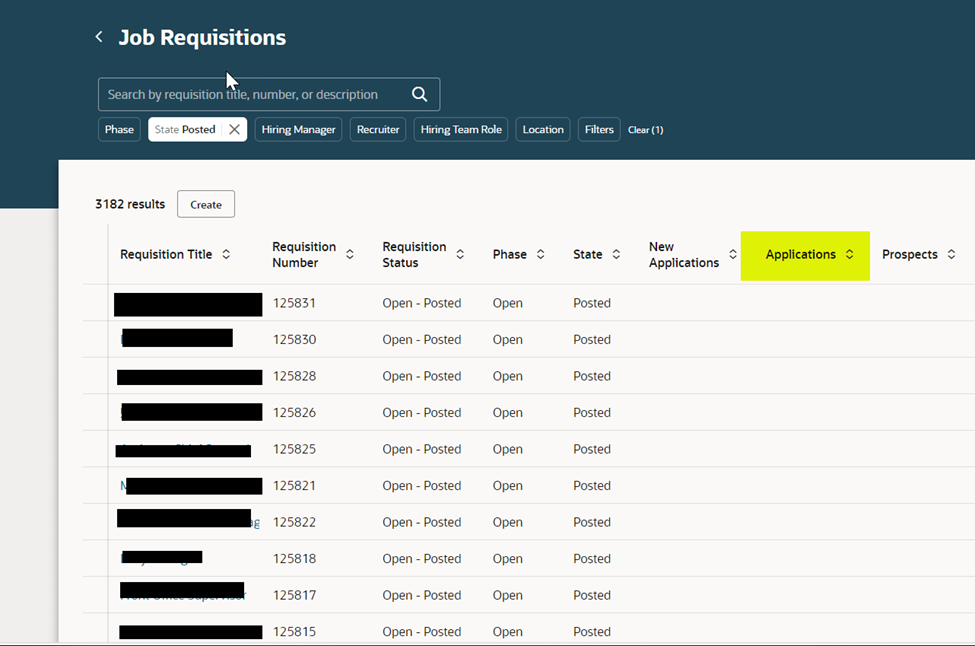Click requisition number 125818

tap(294, 558)
